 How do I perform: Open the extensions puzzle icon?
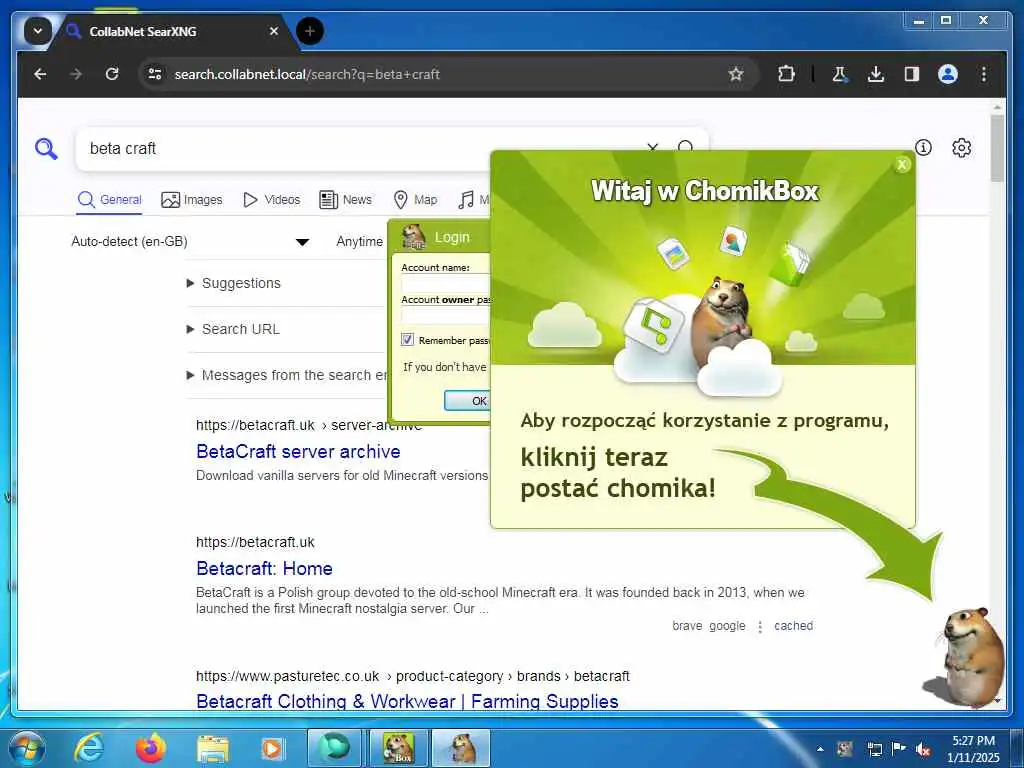tap(786, 74)
